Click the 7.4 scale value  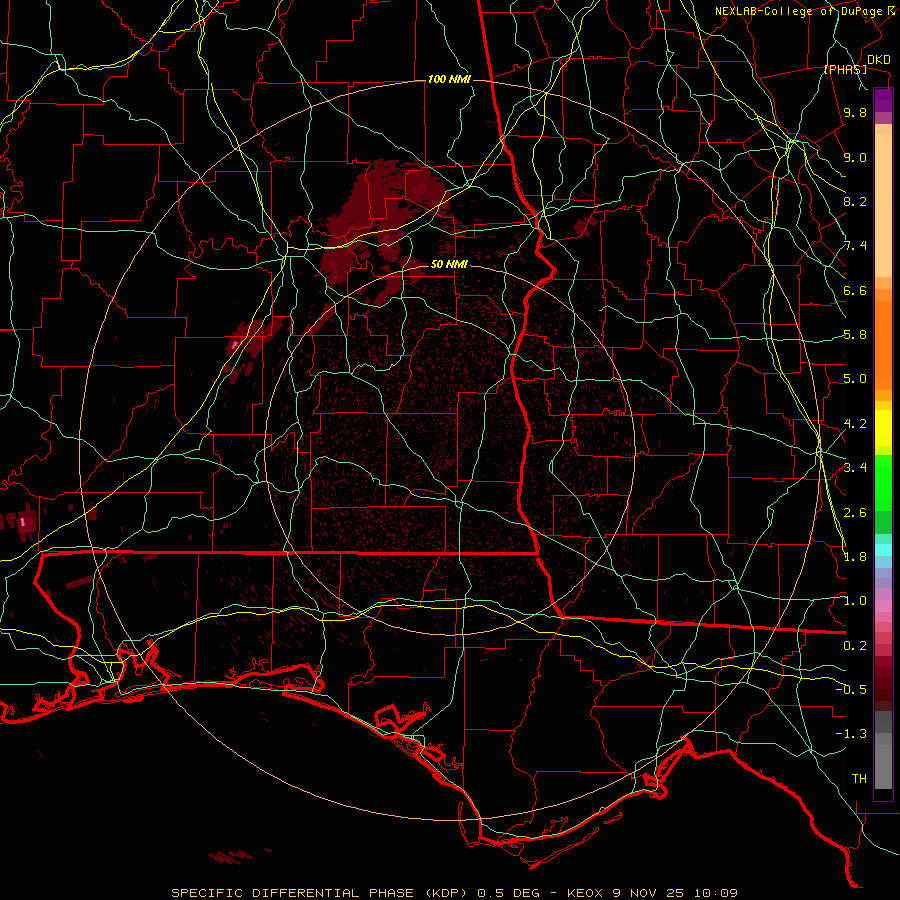click(x=855, y=246)
